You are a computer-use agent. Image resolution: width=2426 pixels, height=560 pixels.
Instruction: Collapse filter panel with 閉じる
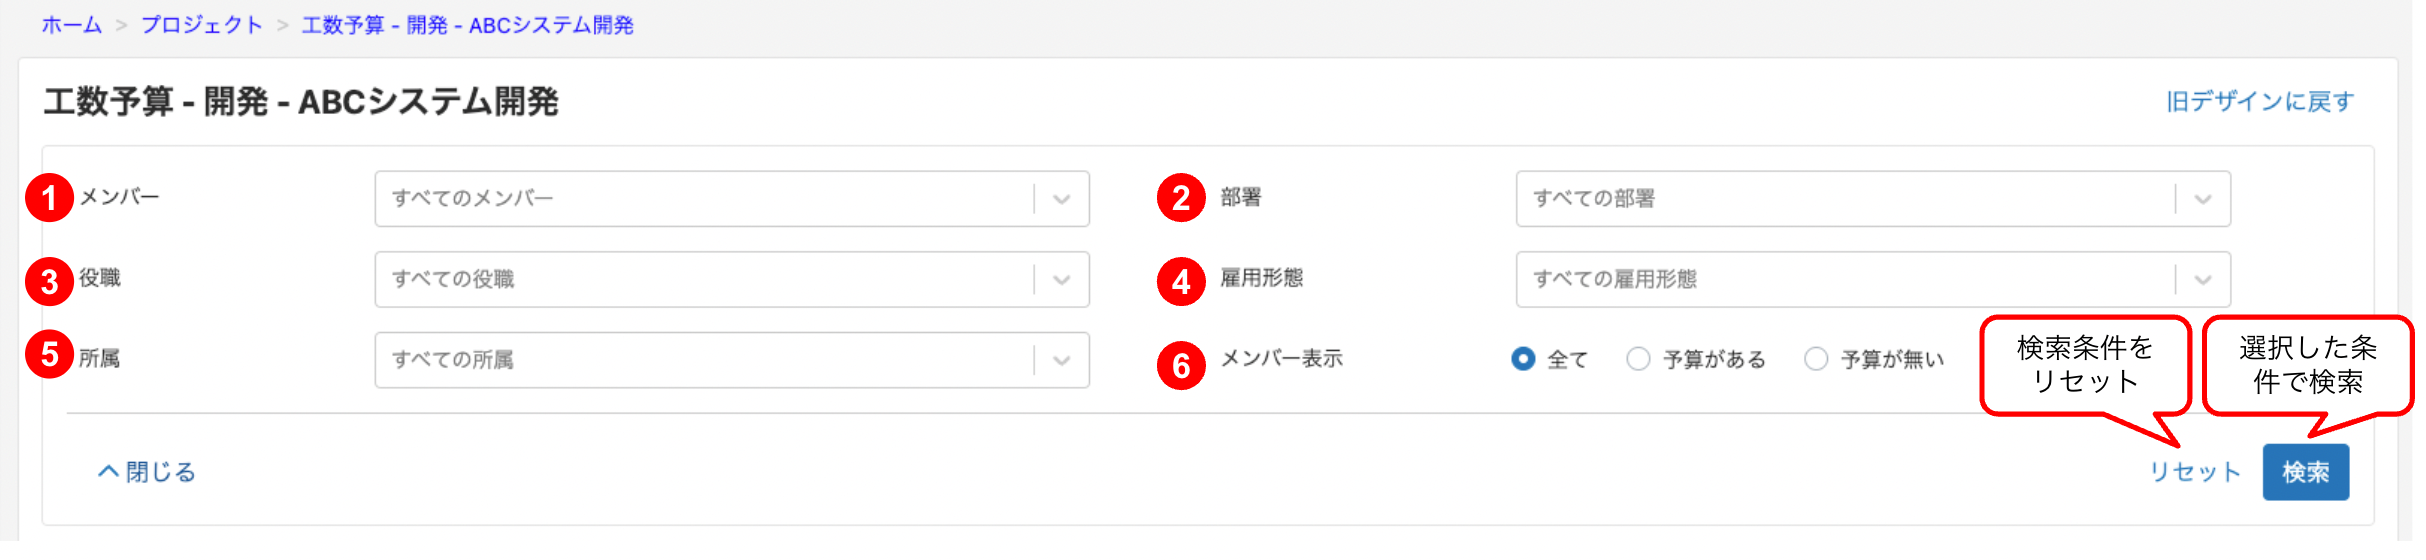click(146, 472)
